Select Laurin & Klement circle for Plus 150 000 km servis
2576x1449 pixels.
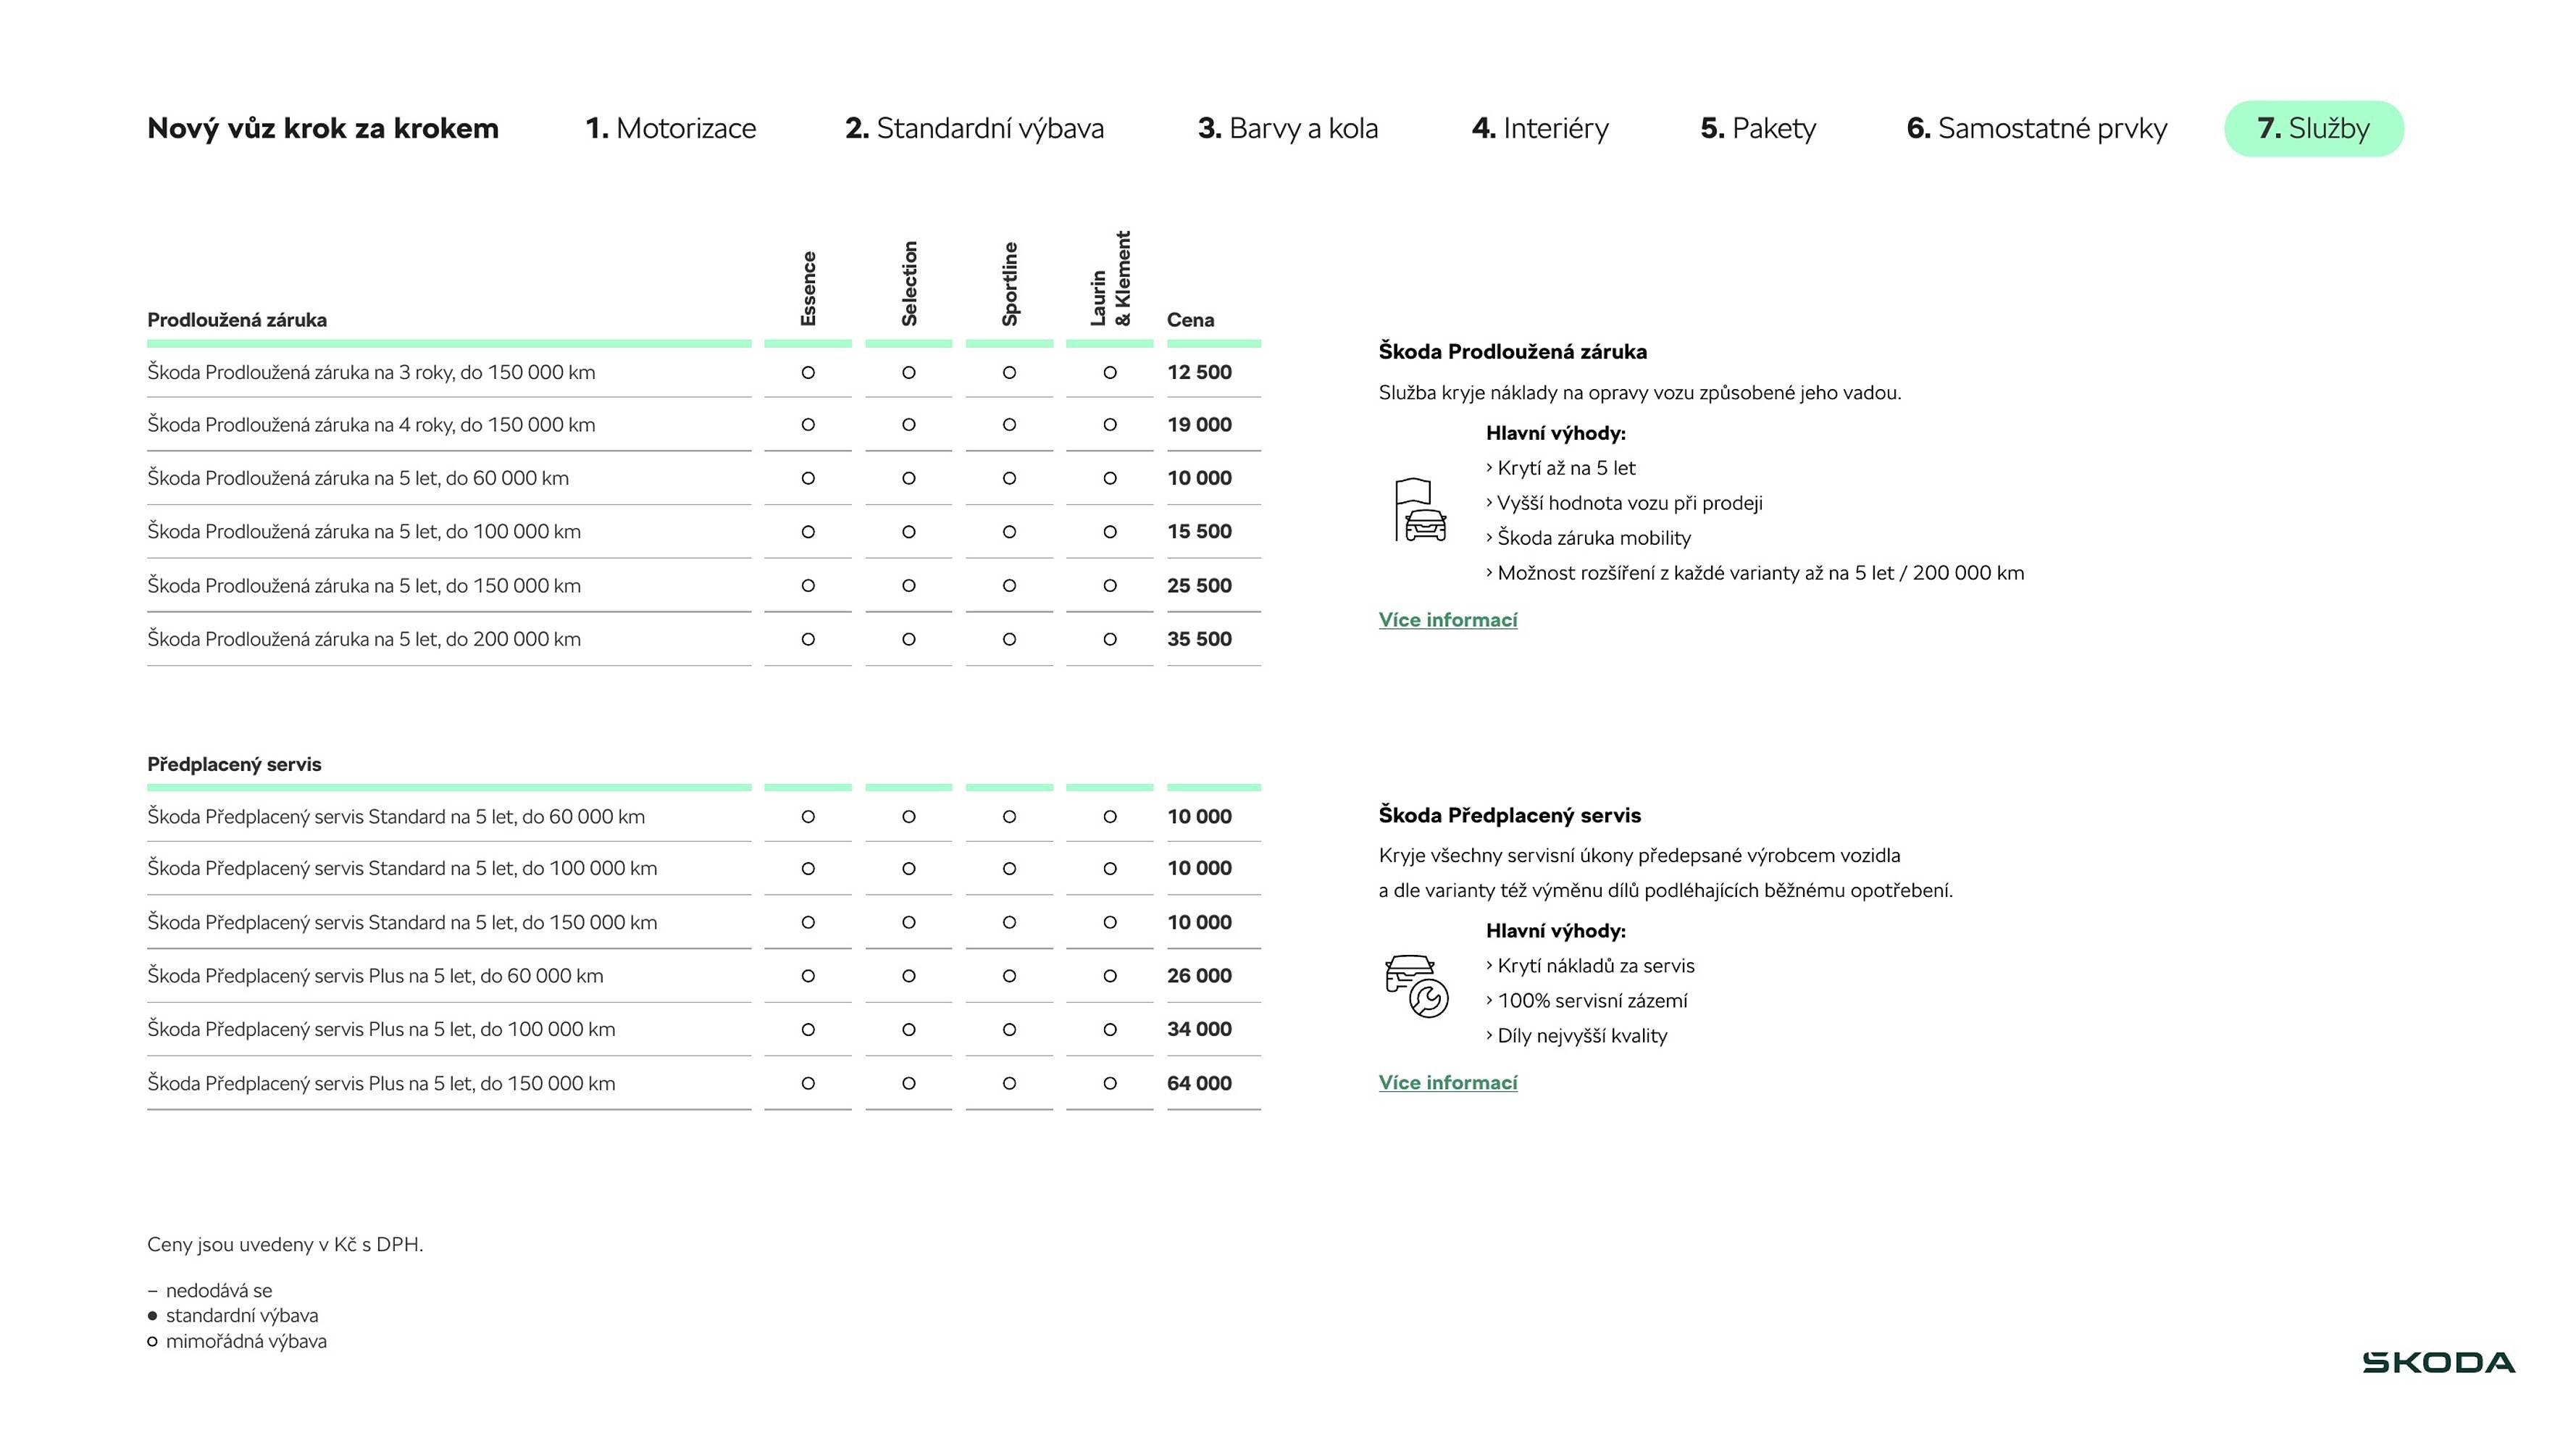coord(1109,1083)
